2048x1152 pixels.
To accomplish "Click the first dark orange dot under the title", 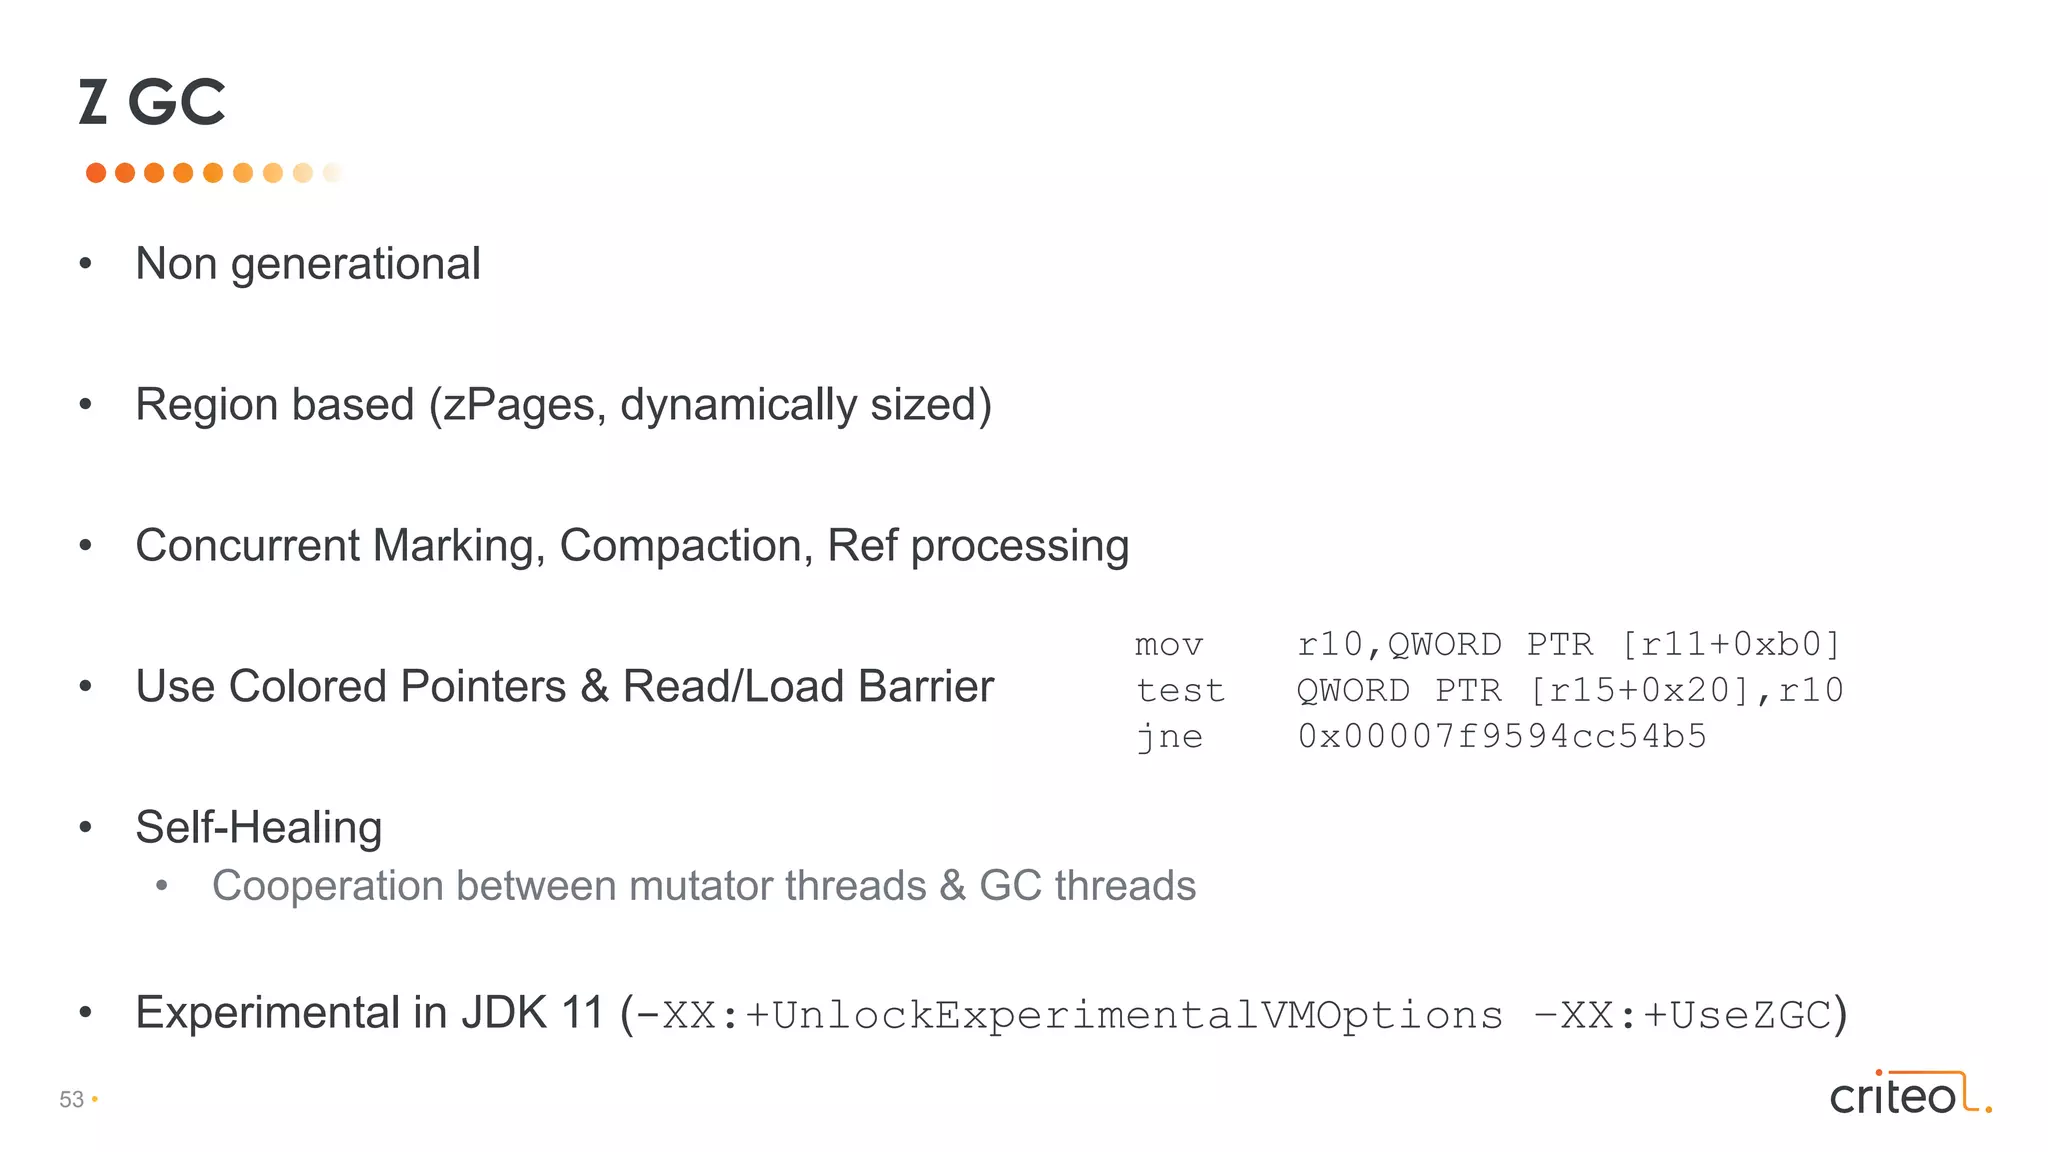I will (x=96, y=173).
